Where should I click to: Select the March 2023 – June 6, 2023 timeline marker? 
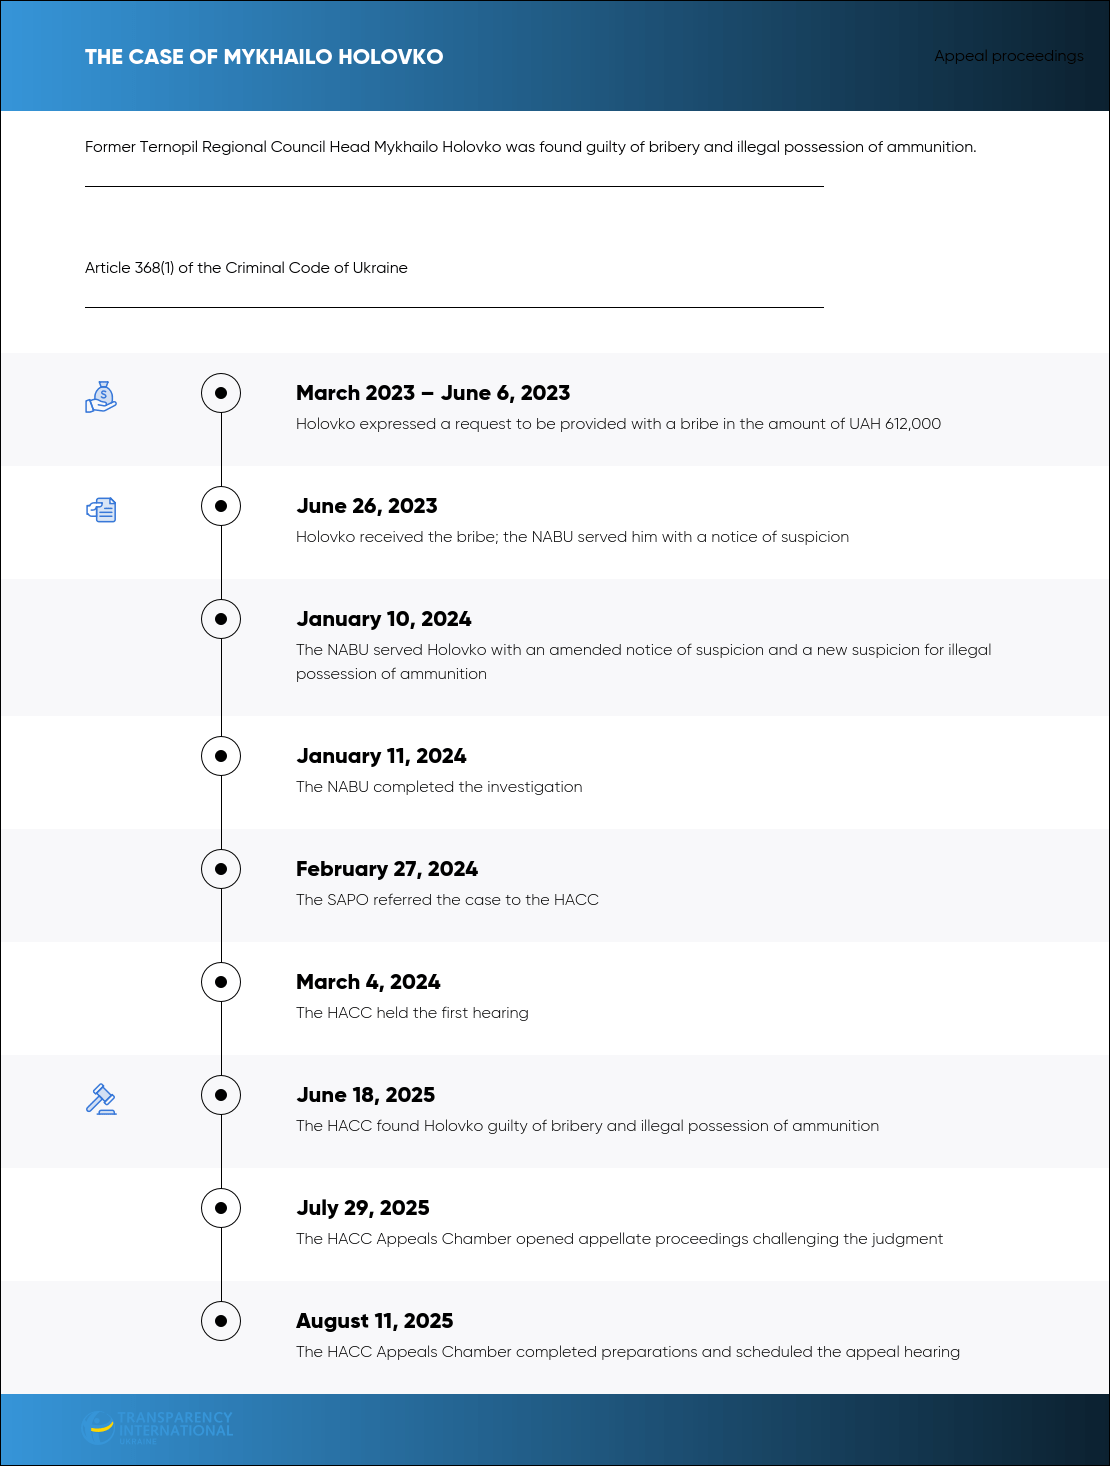coord(221,393)
